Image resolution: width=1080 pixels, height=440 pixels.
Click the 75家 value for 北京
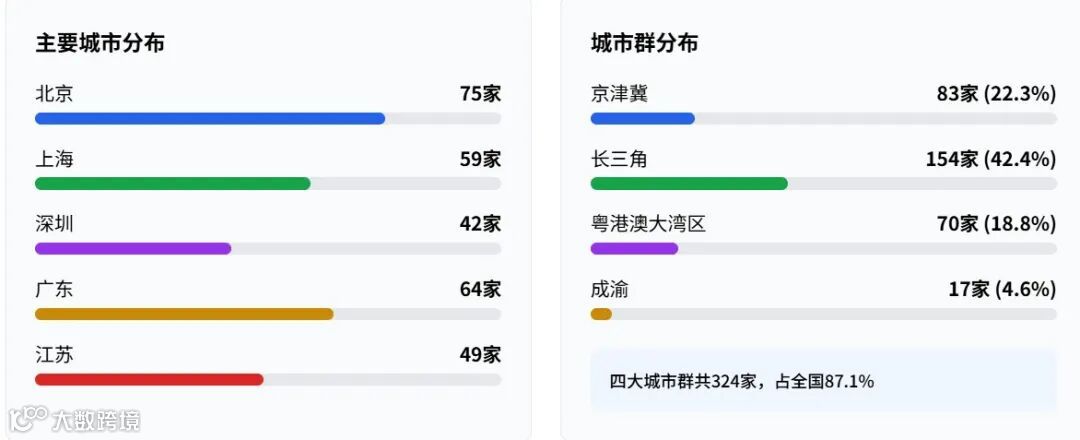click(x=480, y=94)
